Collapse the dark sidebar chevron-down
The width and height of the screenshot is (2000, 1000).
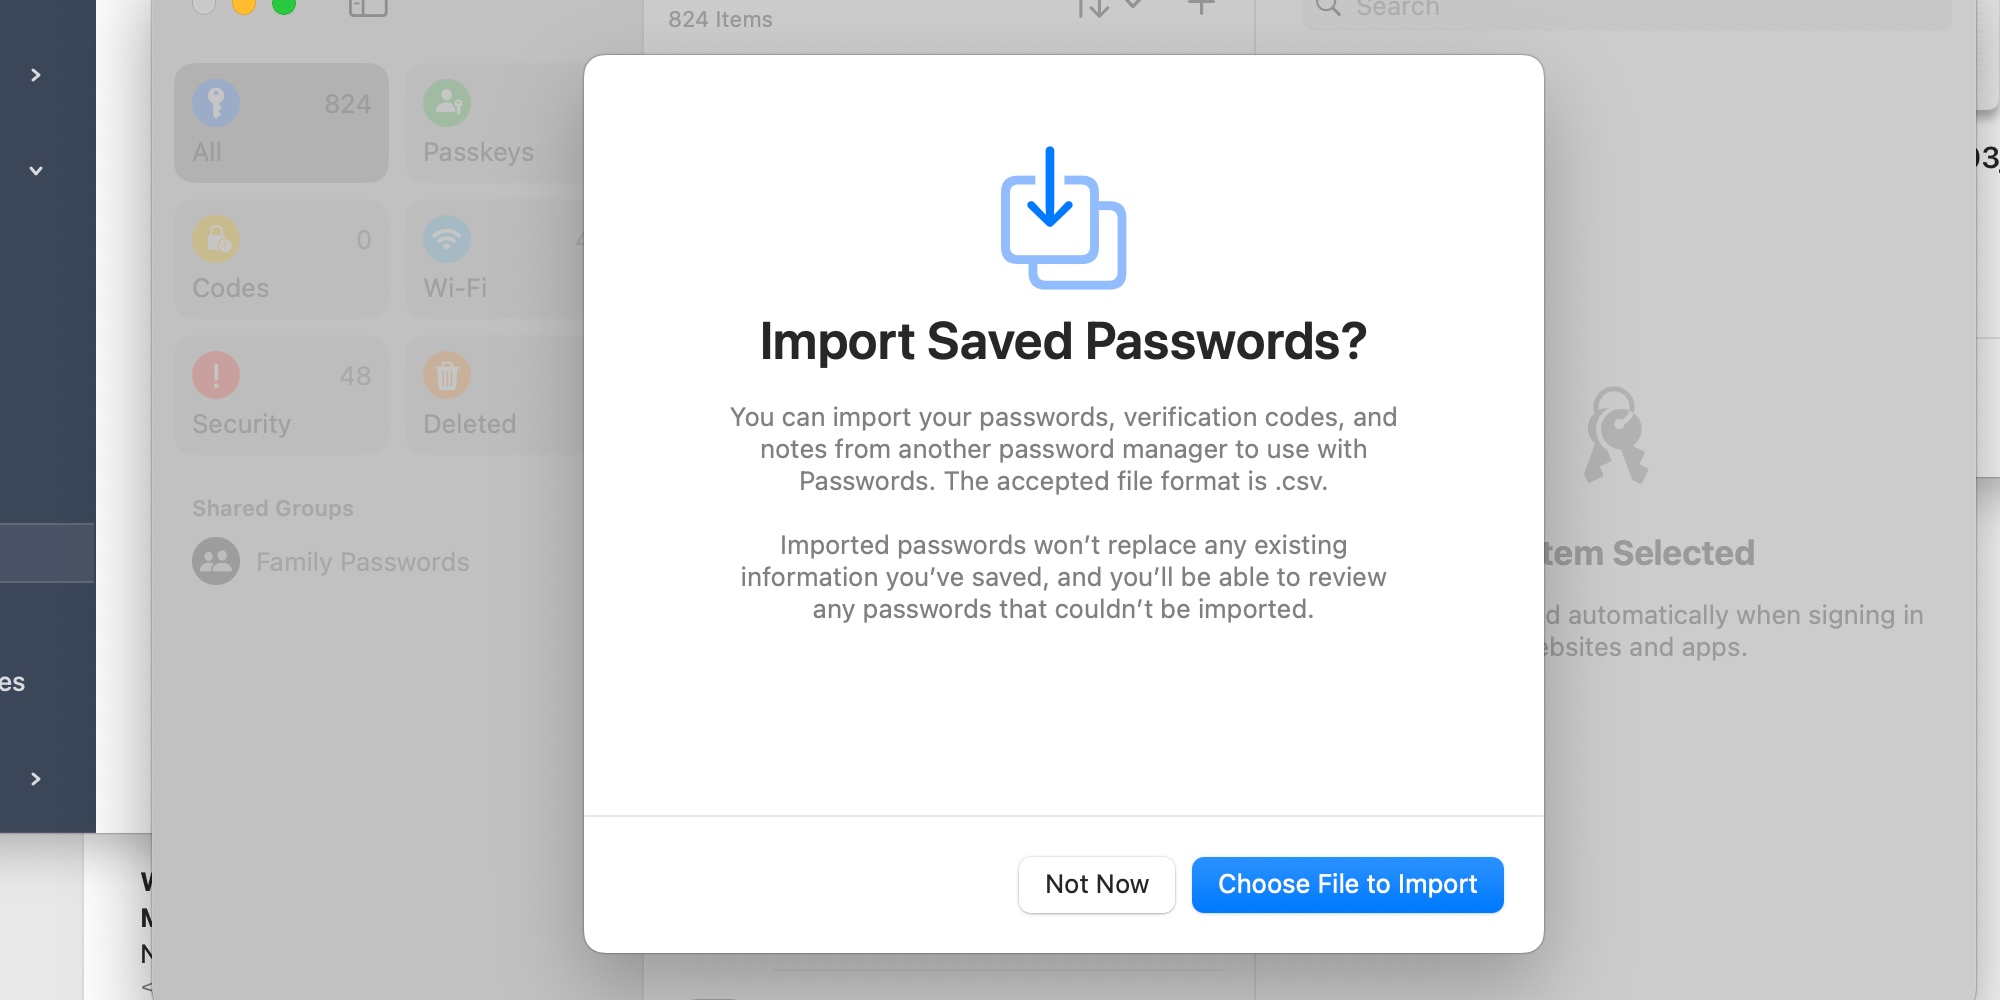click(x=36, y=170)
